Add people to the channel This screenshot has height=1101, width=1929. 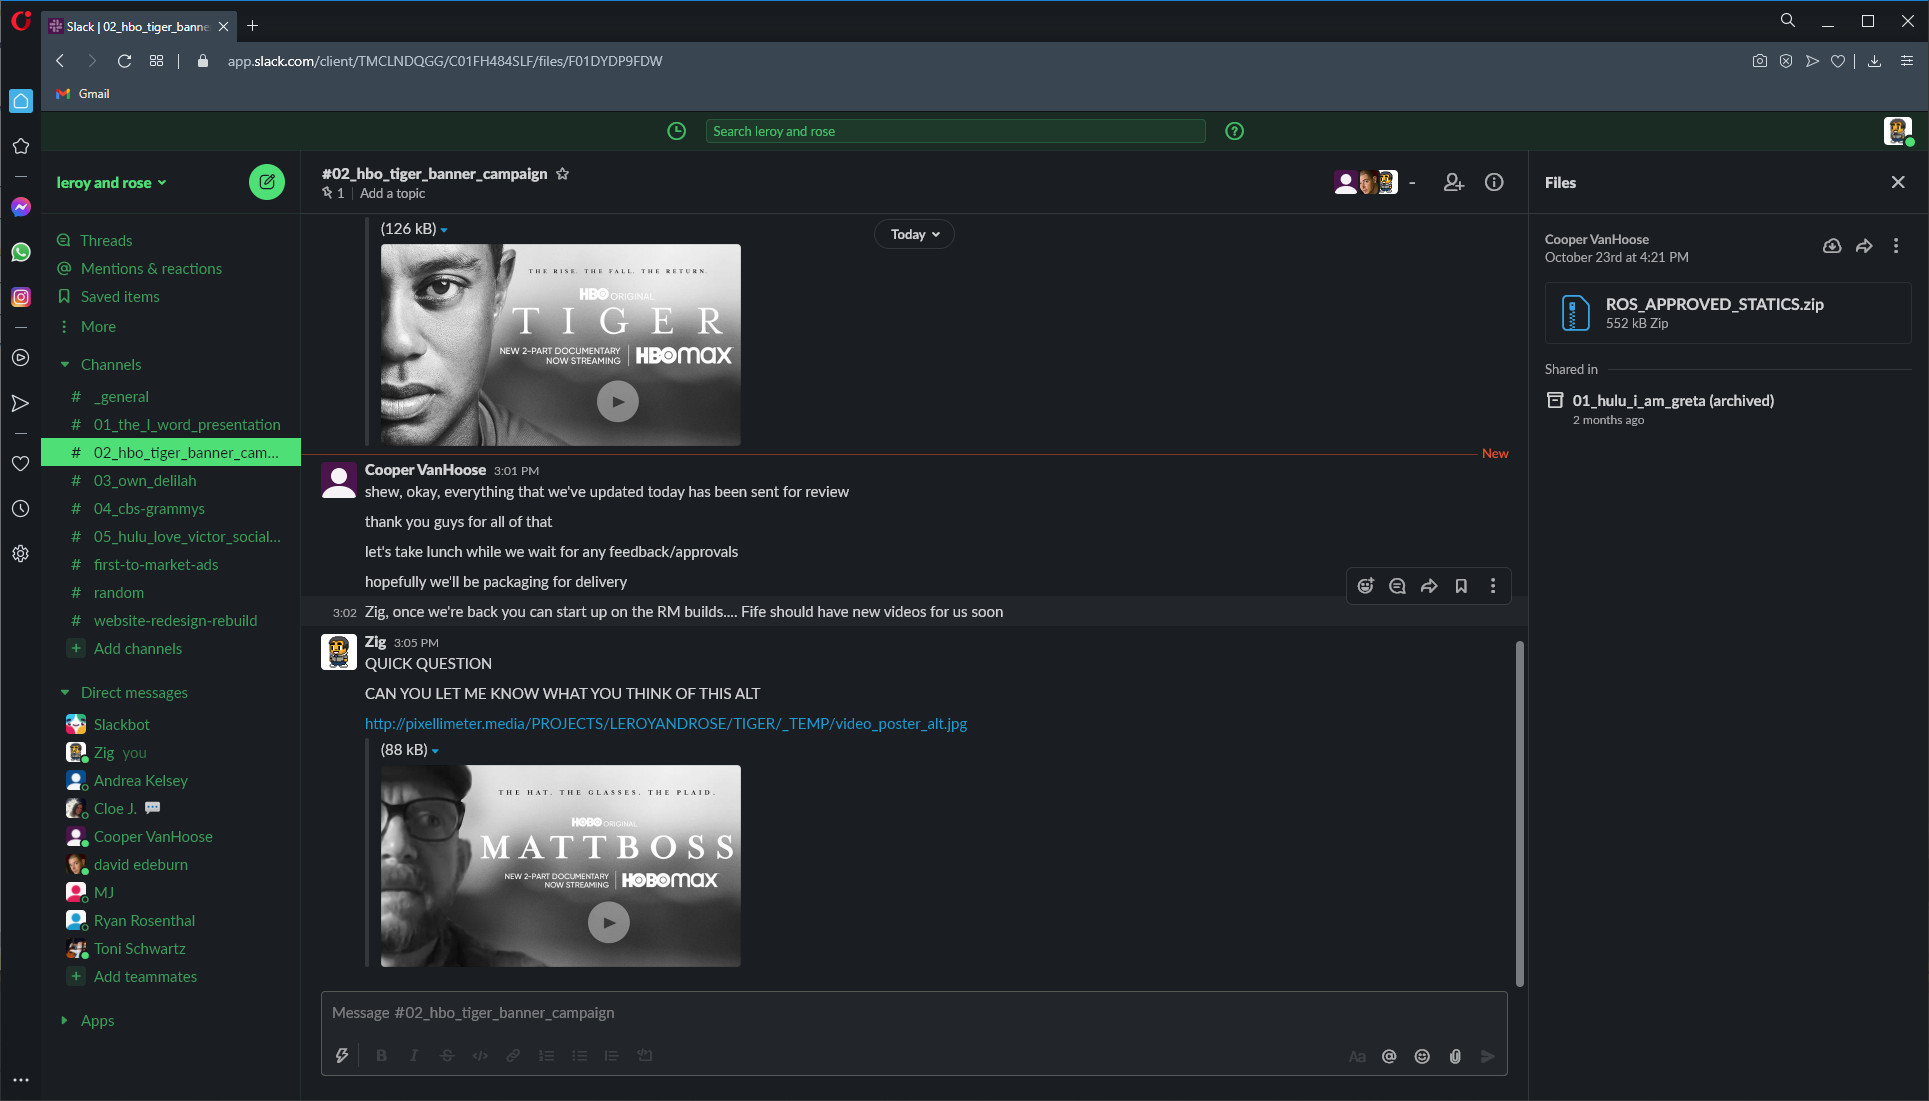pyautogui.click(x=1453, y=182)
